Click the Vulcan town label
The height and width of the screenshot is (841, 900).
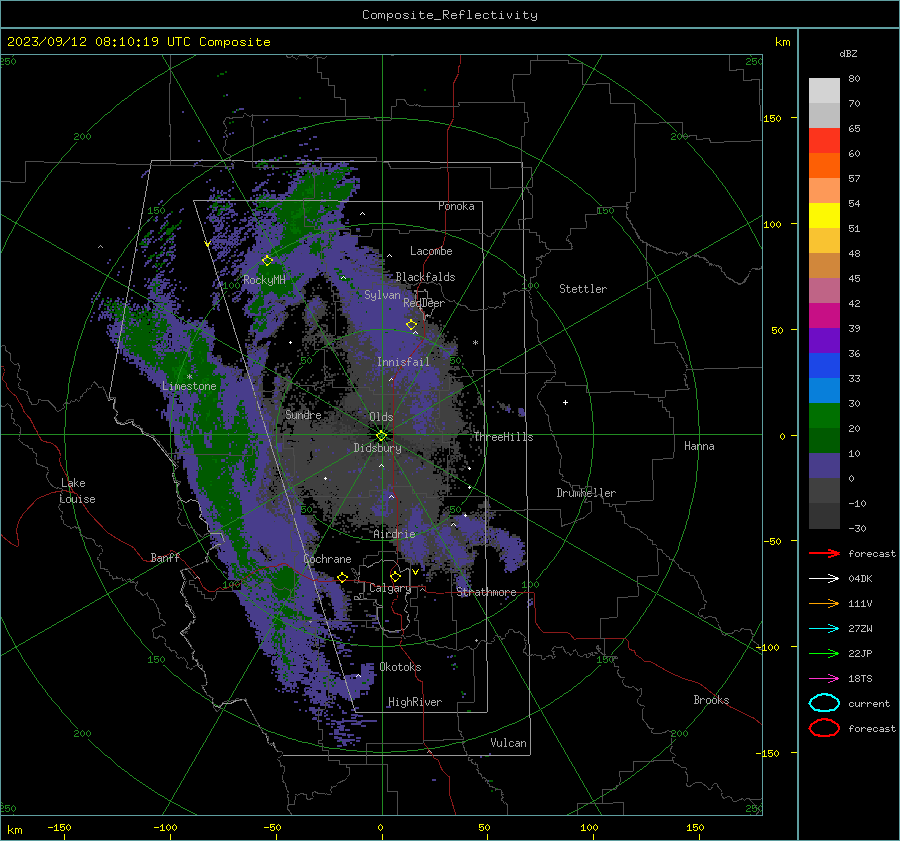(508, 743)
